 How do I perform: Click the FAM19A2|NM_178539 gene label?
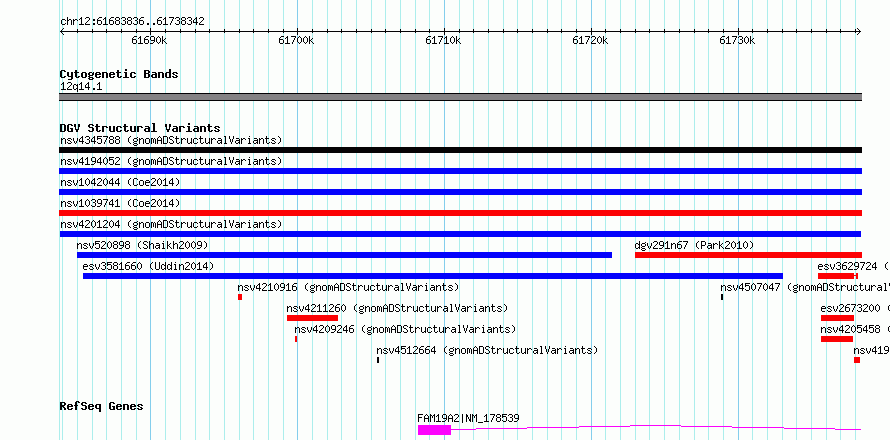(468, 418)
